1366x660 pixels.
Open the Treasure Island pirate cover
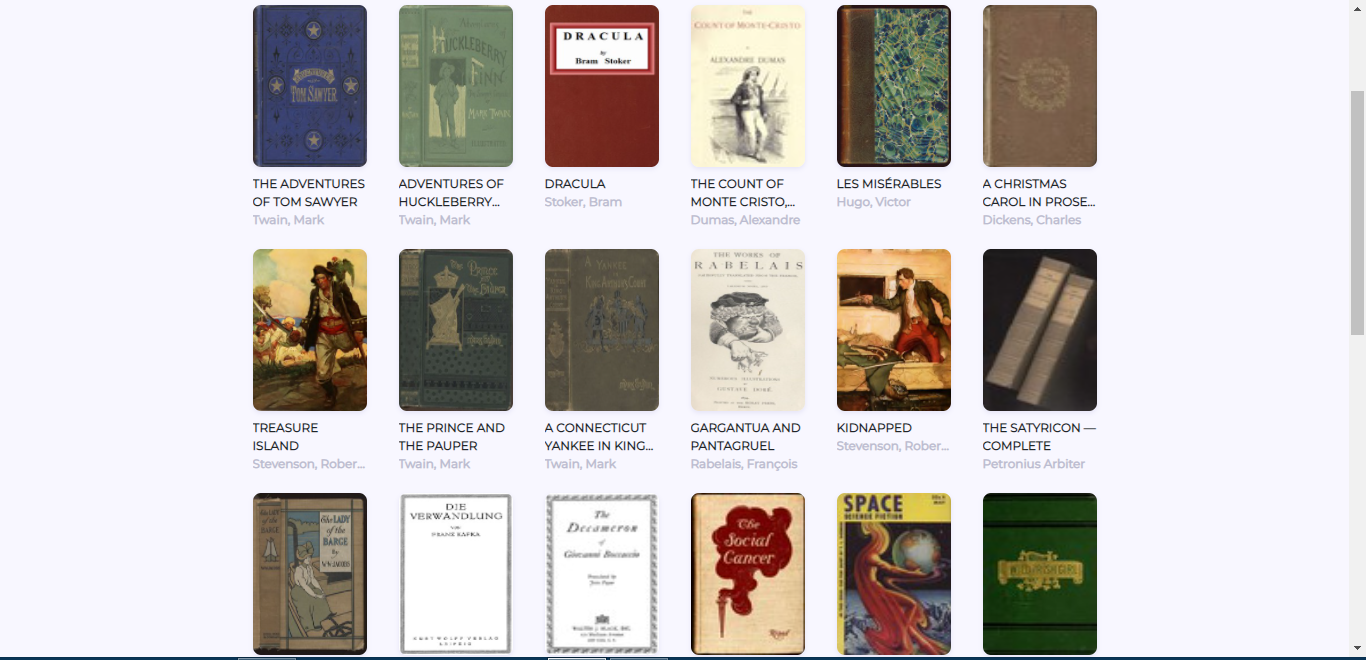point(310,330)
